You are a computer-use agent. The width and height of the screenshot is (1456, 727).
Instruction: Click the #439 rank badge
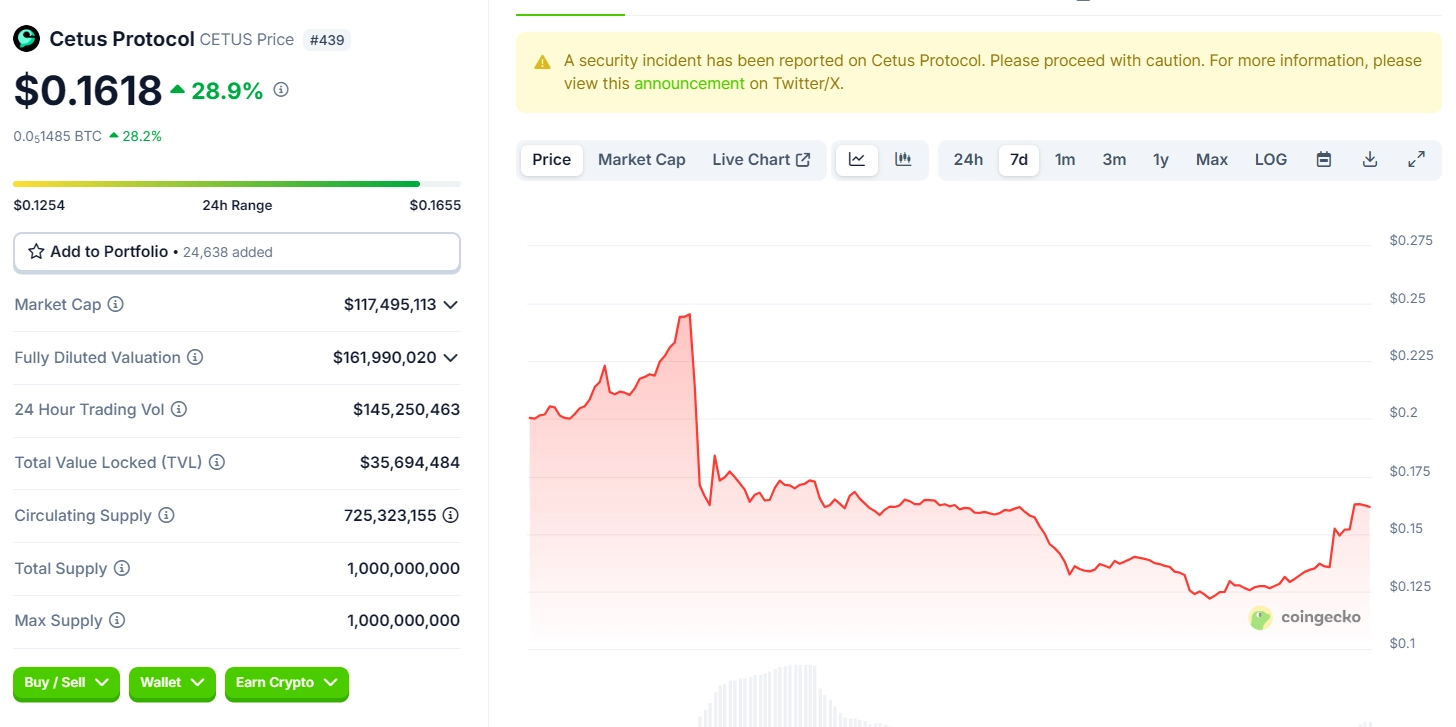pos(327,40)
